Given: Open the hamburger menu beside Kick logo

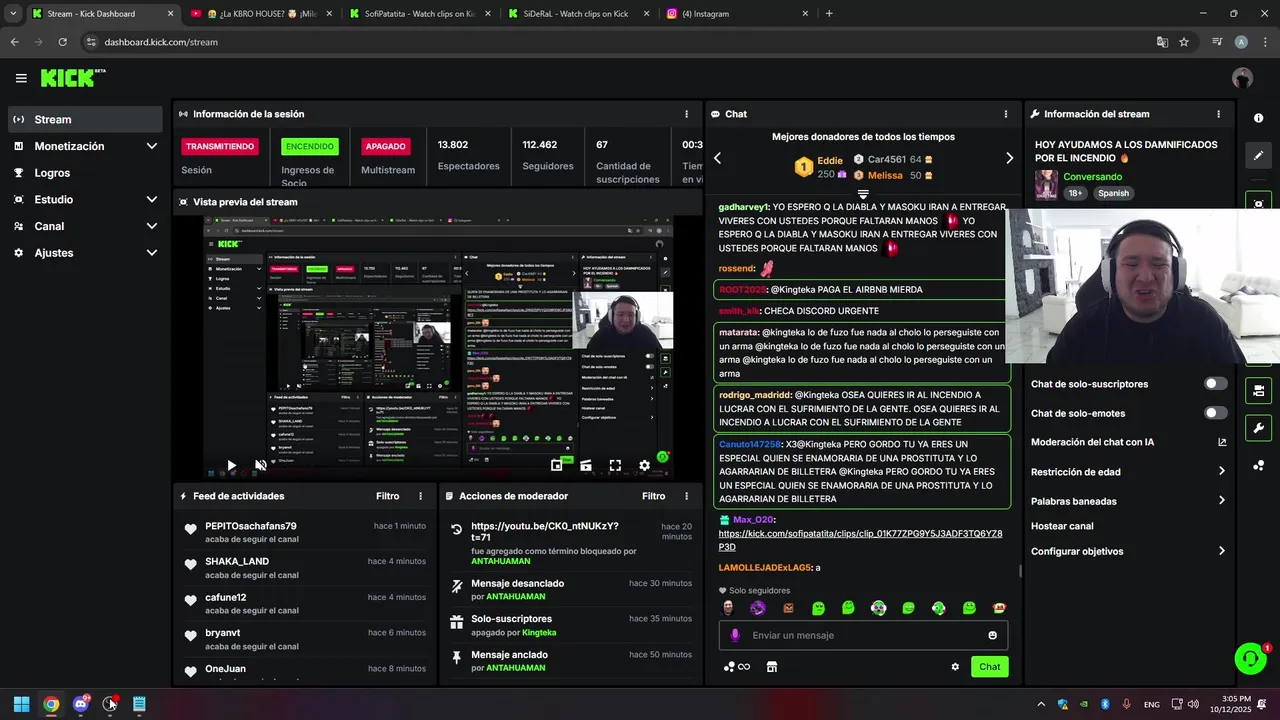Looking at the screenshot, I should click(21, 78).
